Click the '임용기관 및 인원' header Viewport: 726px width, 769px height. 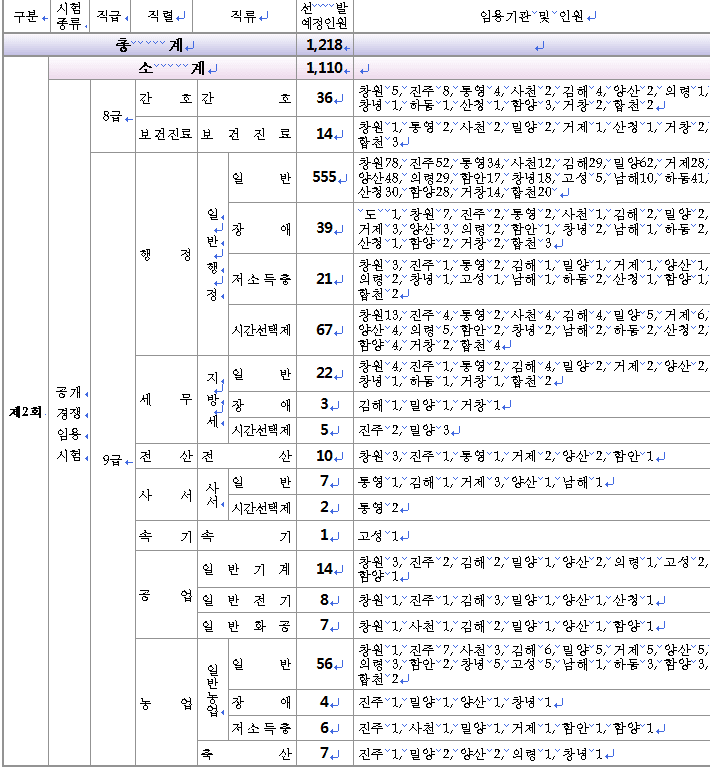[x=532, y=16]
